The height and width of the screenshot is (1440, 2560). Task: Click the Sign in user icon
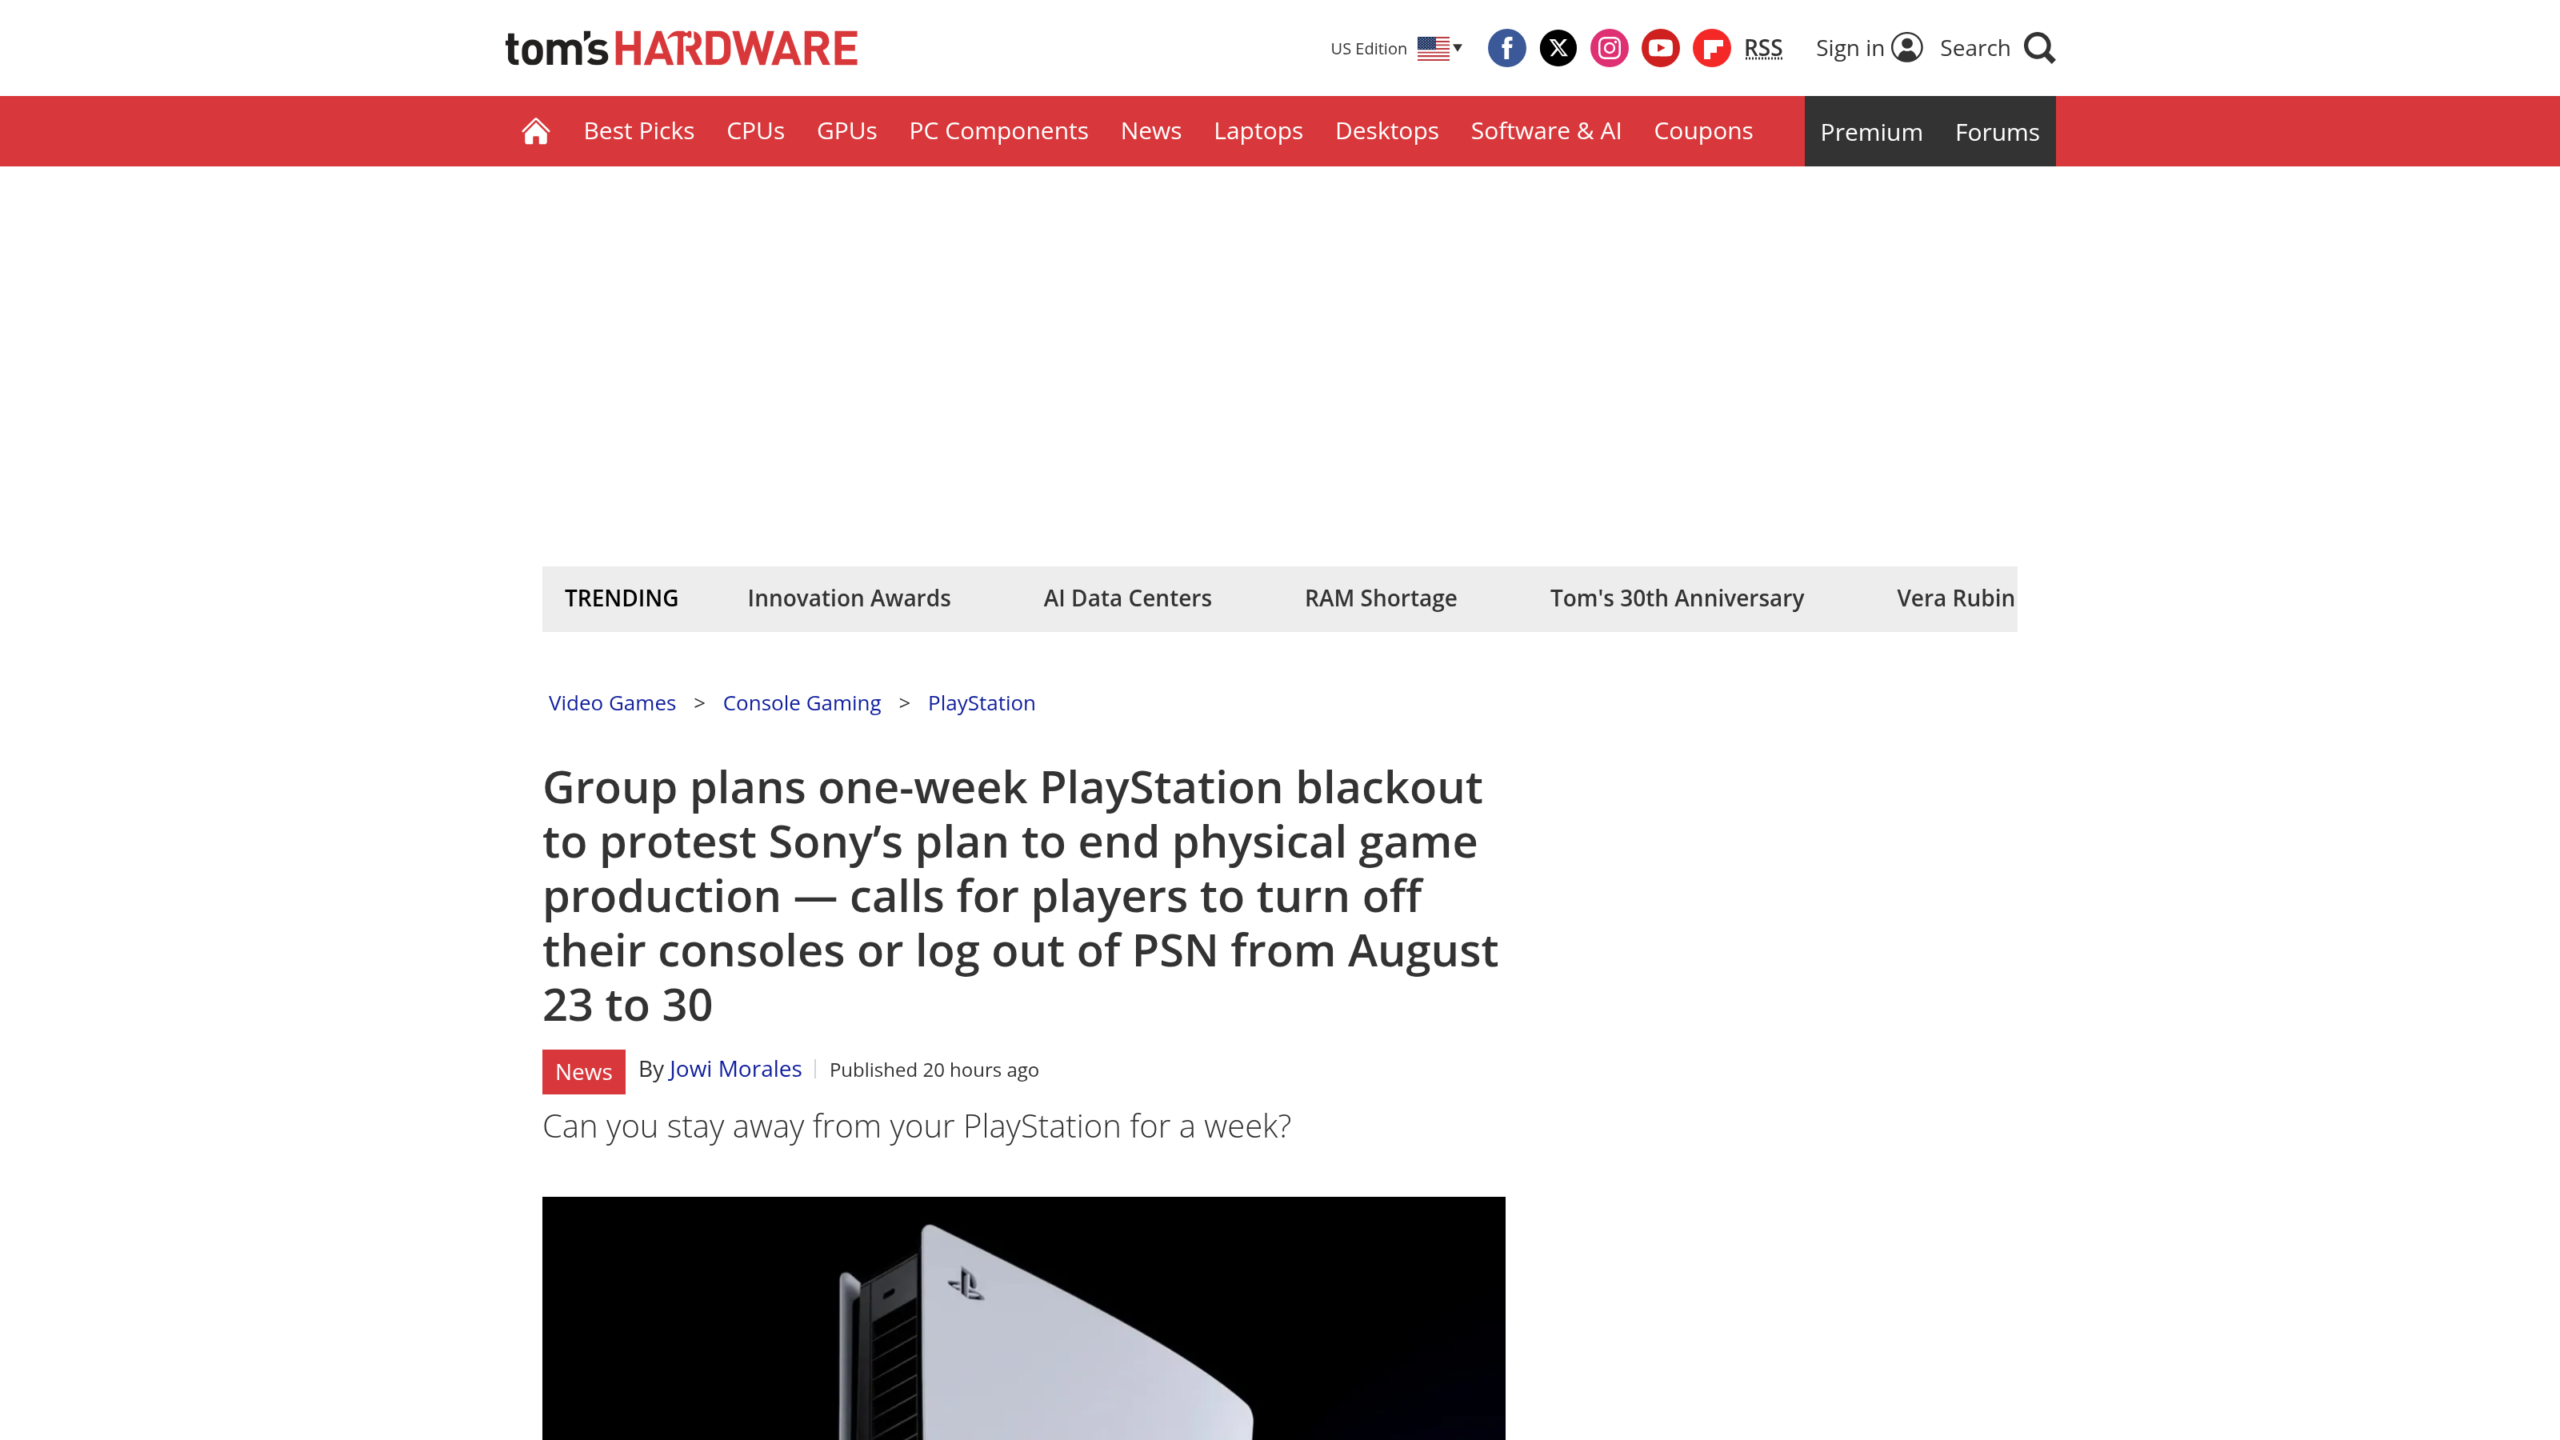(1907, 48)
